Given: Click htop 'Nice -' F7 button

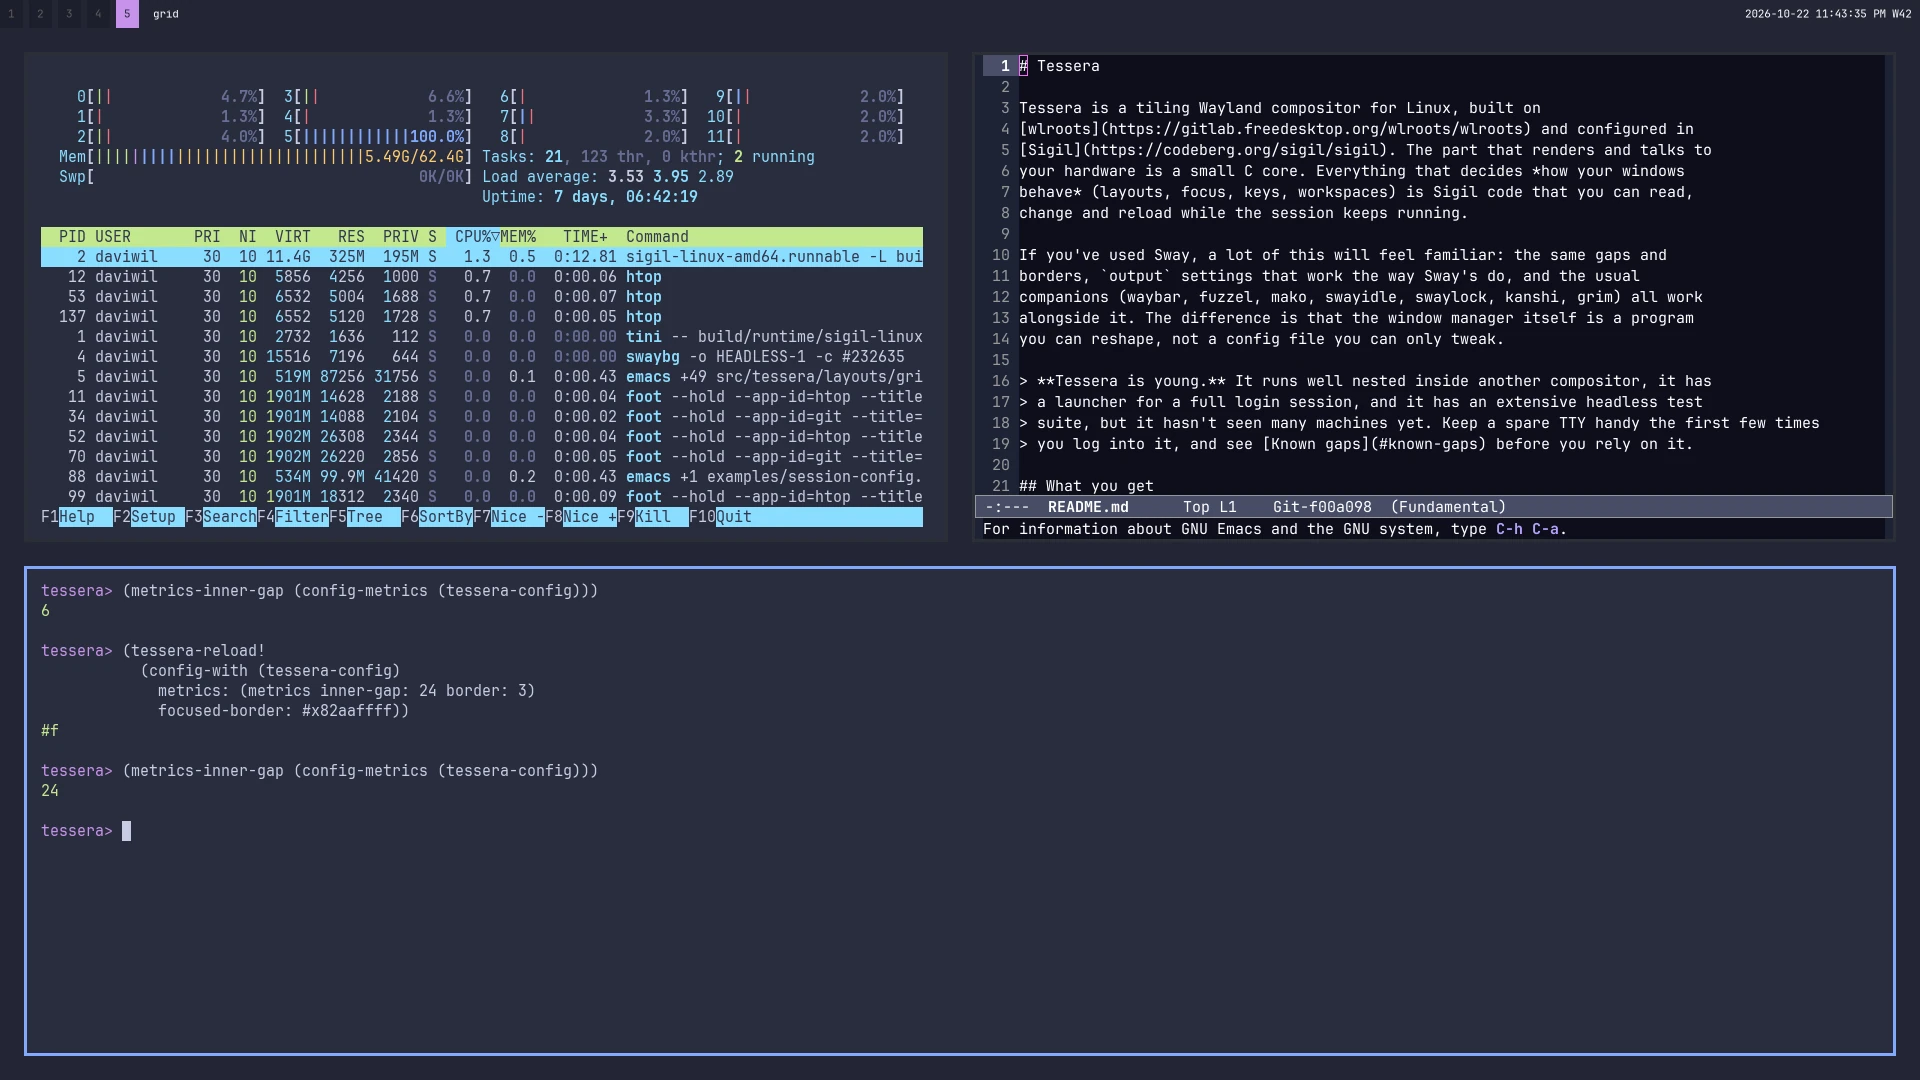Looking at the screenshot, I should [x=509, y=517].
